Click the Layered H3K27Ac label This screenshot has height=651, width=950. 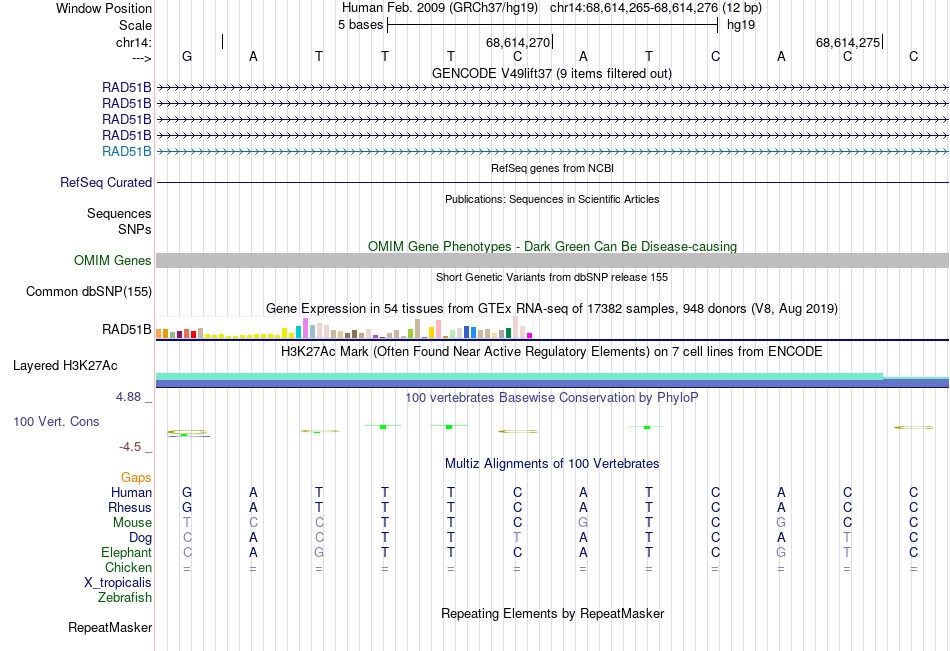(65, 366)
